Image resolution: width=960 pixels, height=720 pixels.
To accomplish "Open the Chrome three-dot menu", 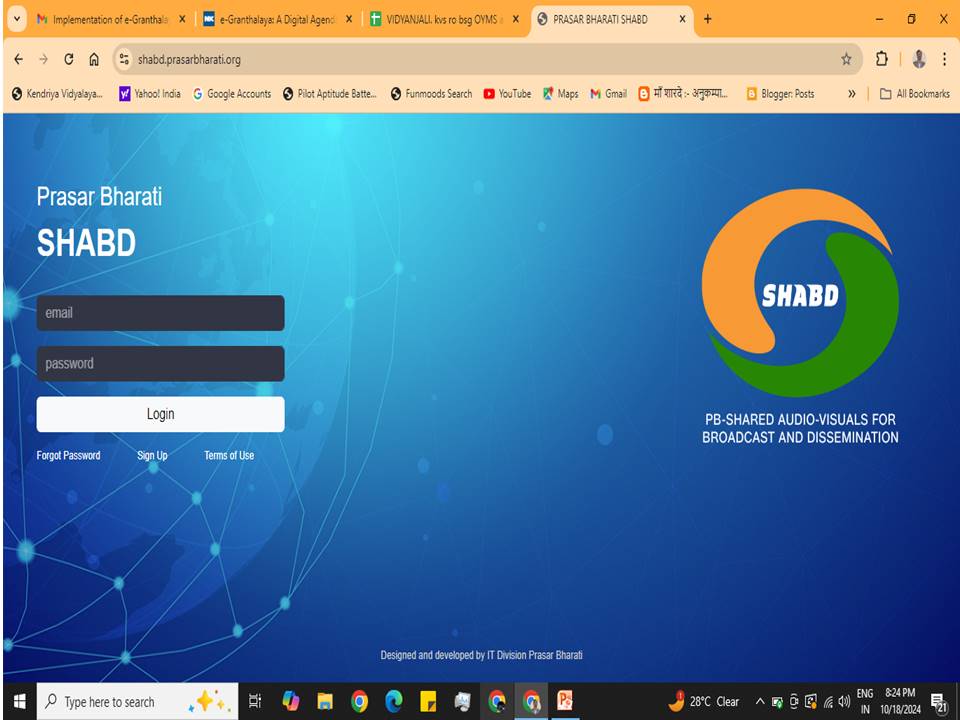I will tap(944, 59).
